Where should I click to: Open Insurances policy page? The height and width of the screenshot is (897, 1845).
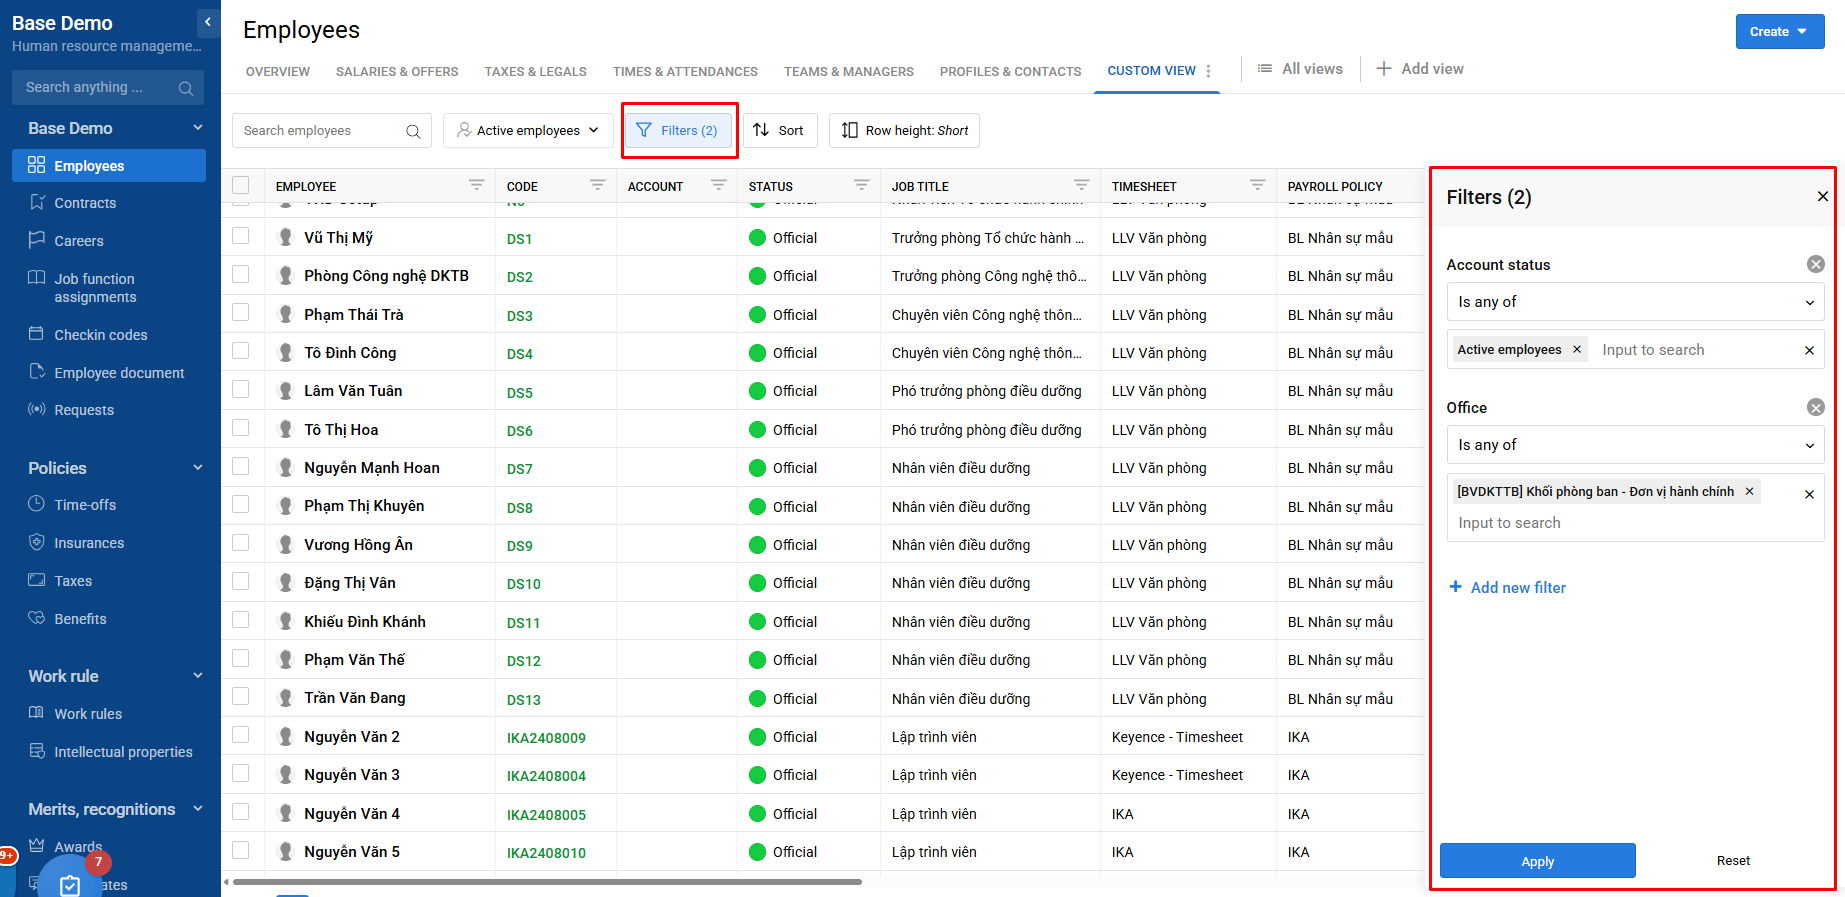coord(89,543)
